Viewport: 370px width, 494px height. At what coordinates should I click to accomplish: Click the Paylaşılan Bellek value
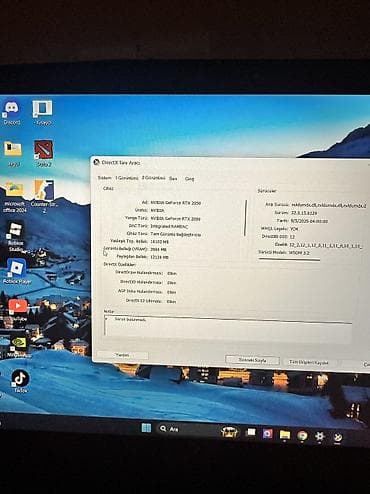[x=160, y=257]
